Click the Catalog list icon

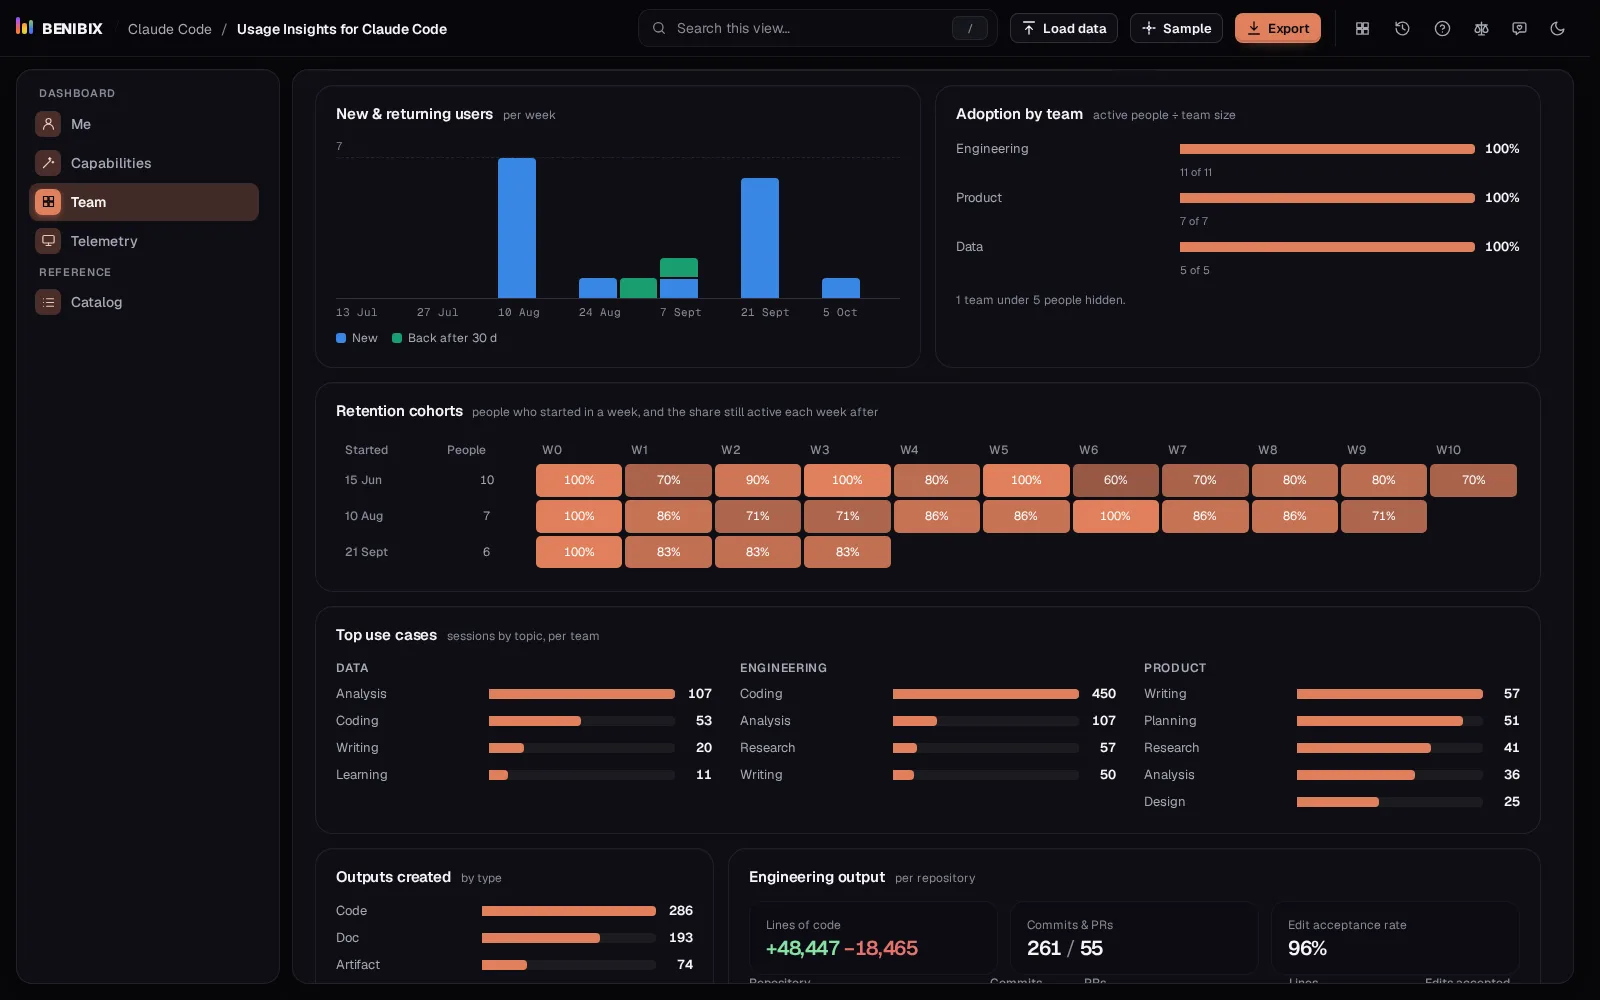48,302
